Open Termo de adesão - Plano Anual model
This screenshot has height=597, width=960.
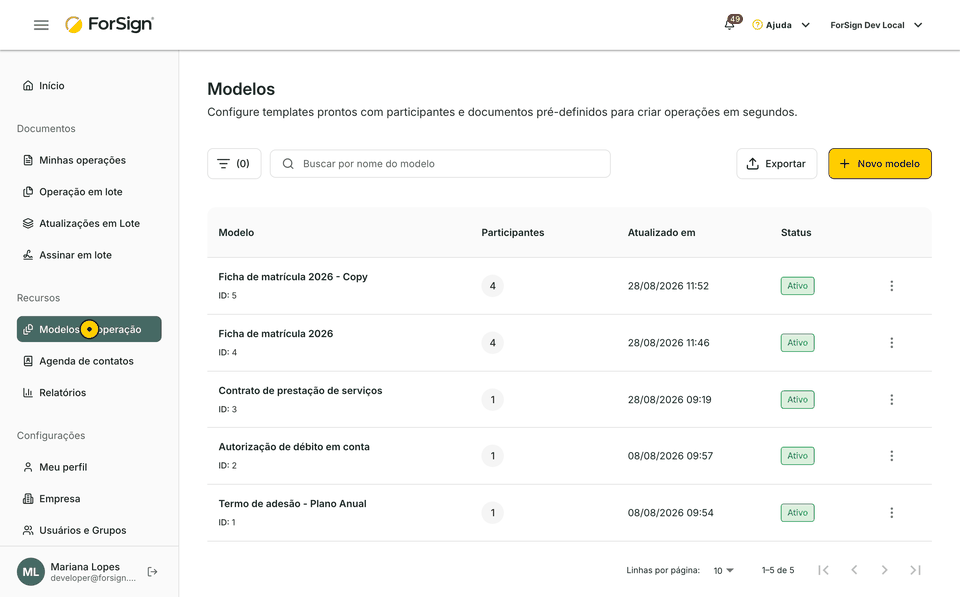292,504
